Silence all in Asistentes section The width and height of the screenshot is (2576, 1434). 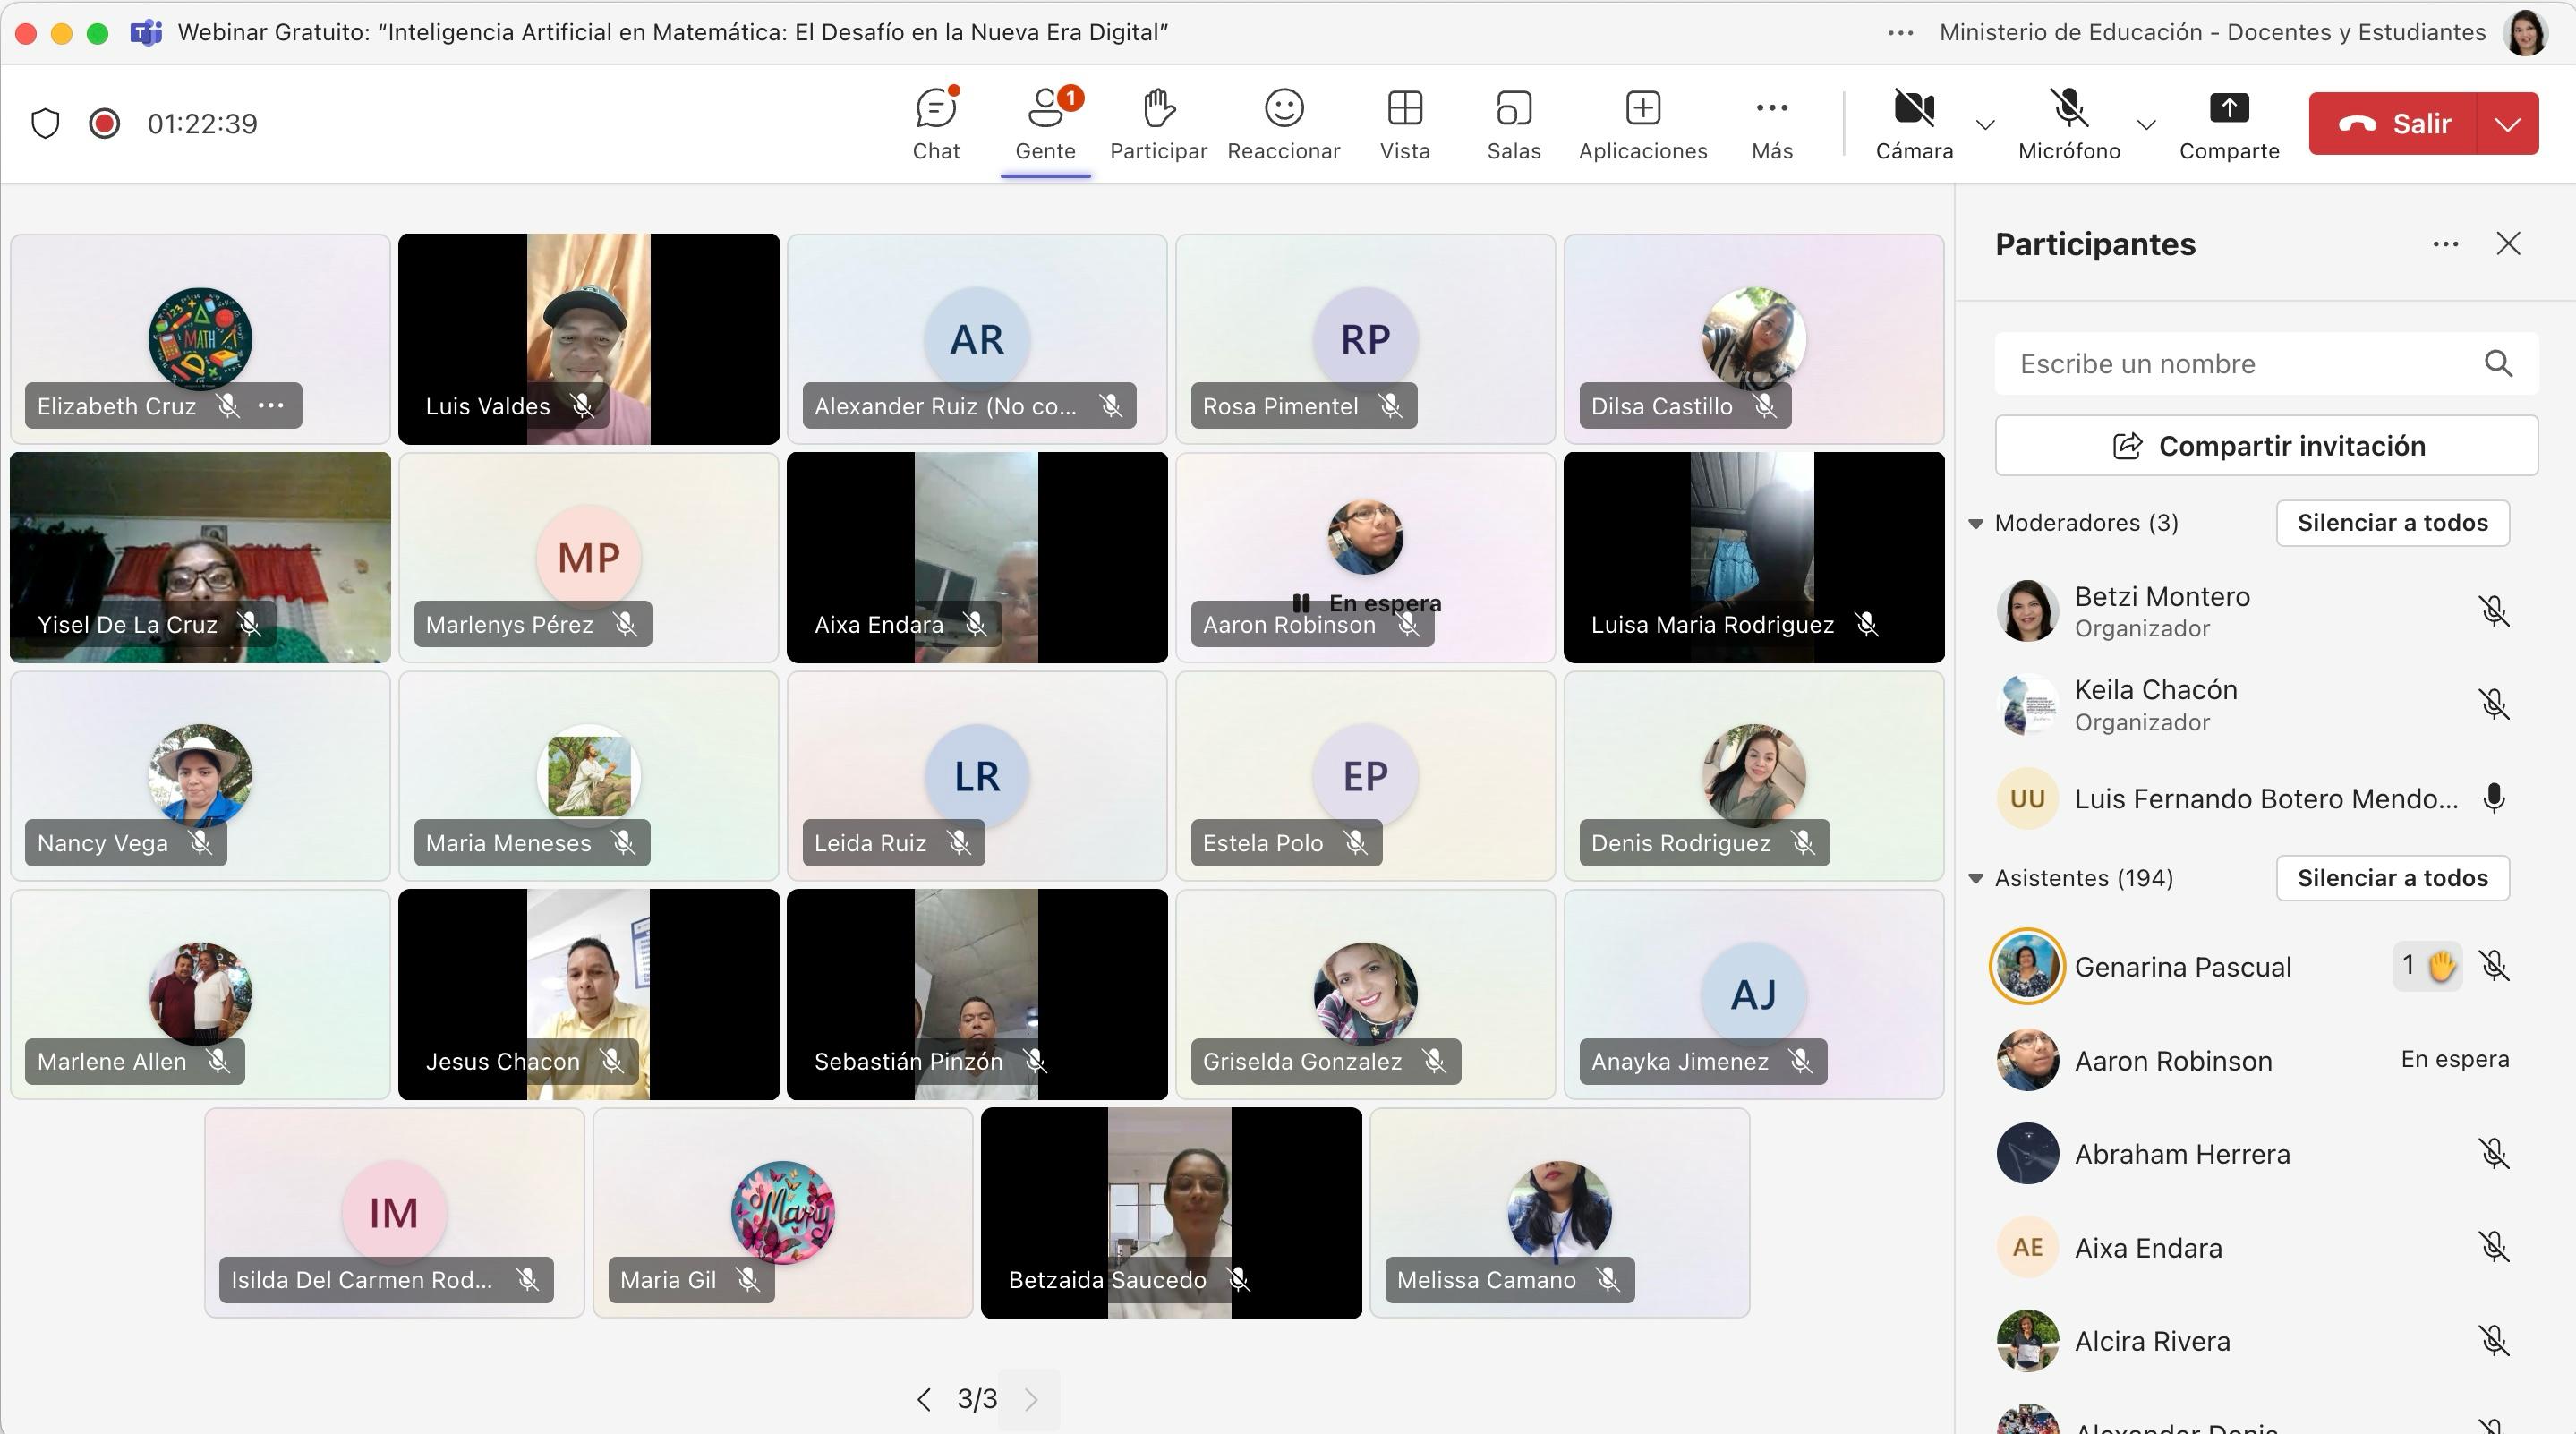2392,878
